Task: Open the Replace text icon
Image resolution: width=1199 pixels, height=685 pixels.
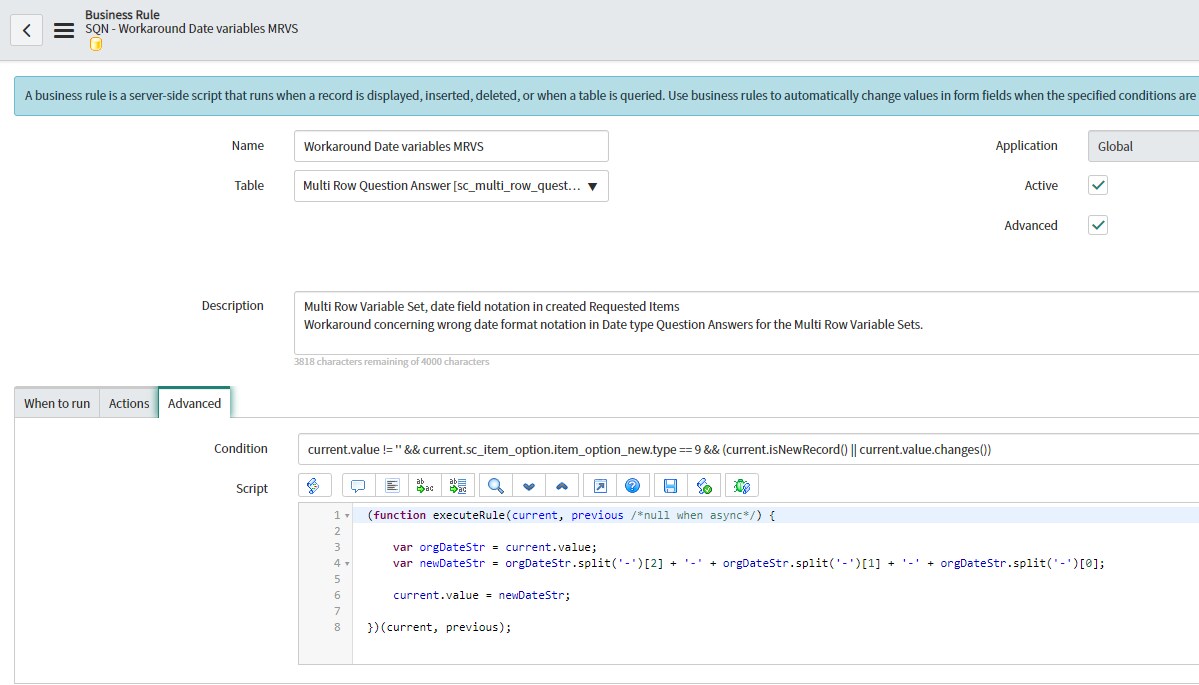Action: 424,485
